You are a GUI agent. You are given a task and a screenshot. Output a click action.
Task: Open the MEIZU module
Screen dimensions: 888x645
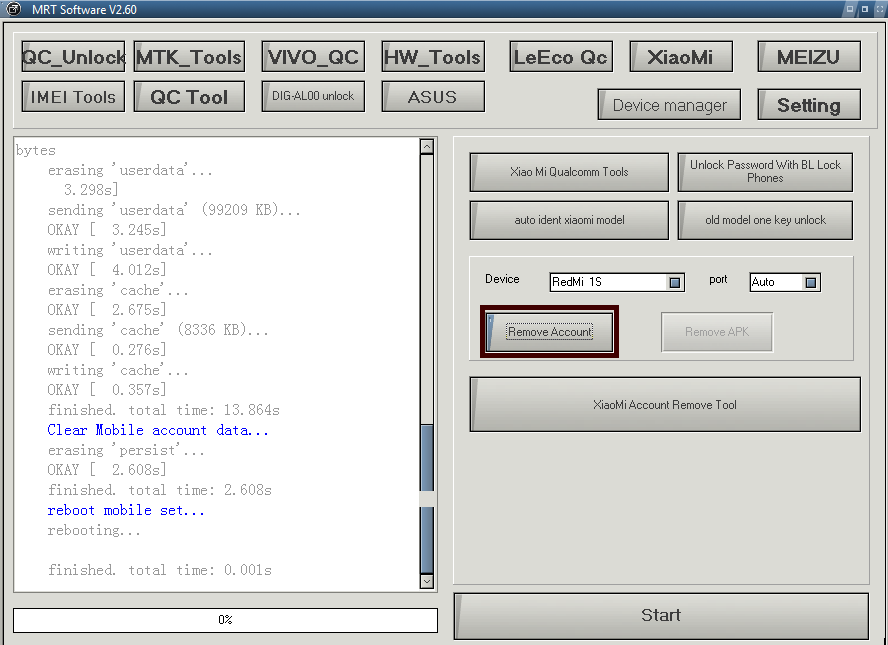(x=809, y=57)
